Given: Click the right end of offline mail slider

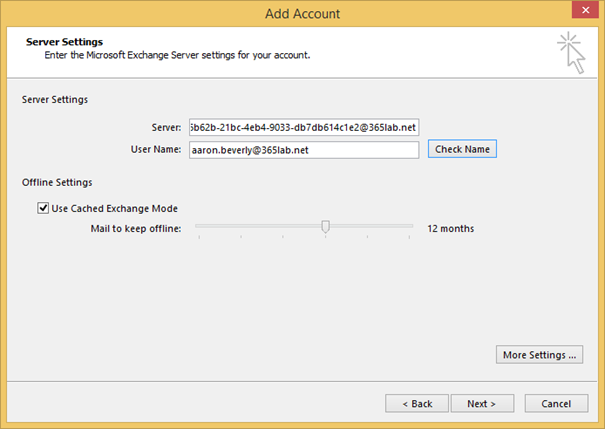Looking at the screenshot, I should tap(411, 228).
